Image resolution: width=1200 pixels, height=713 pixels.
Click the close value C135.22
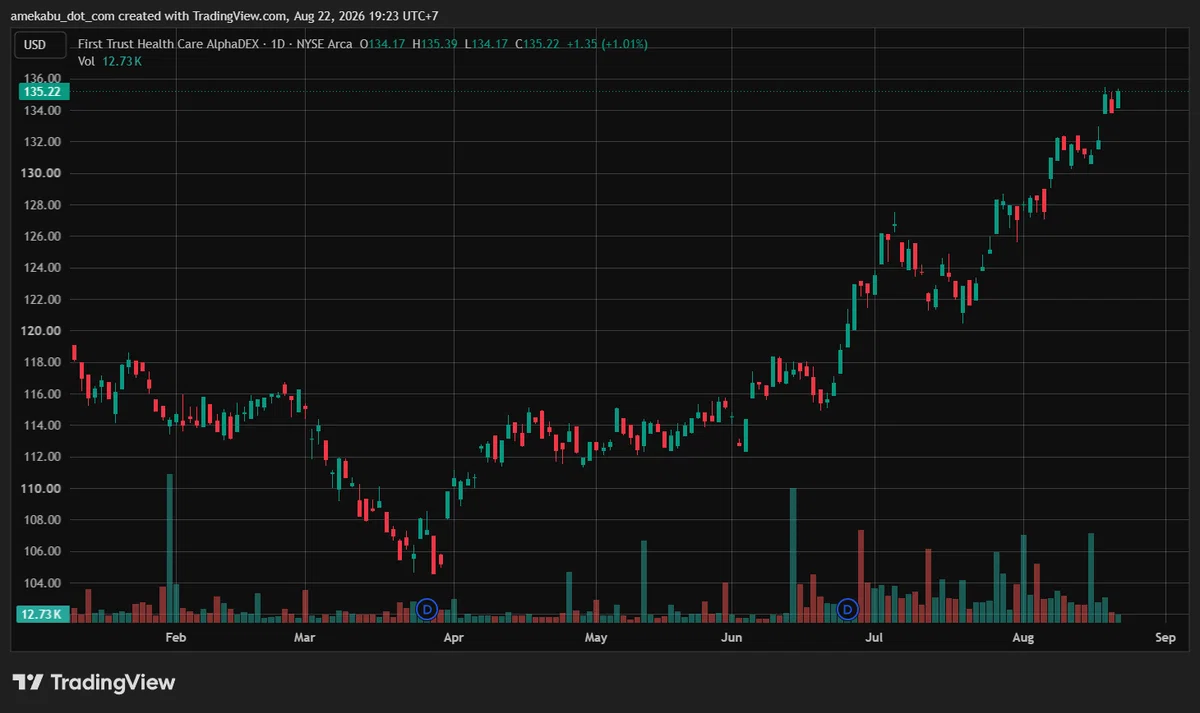(x=537, y=44)
